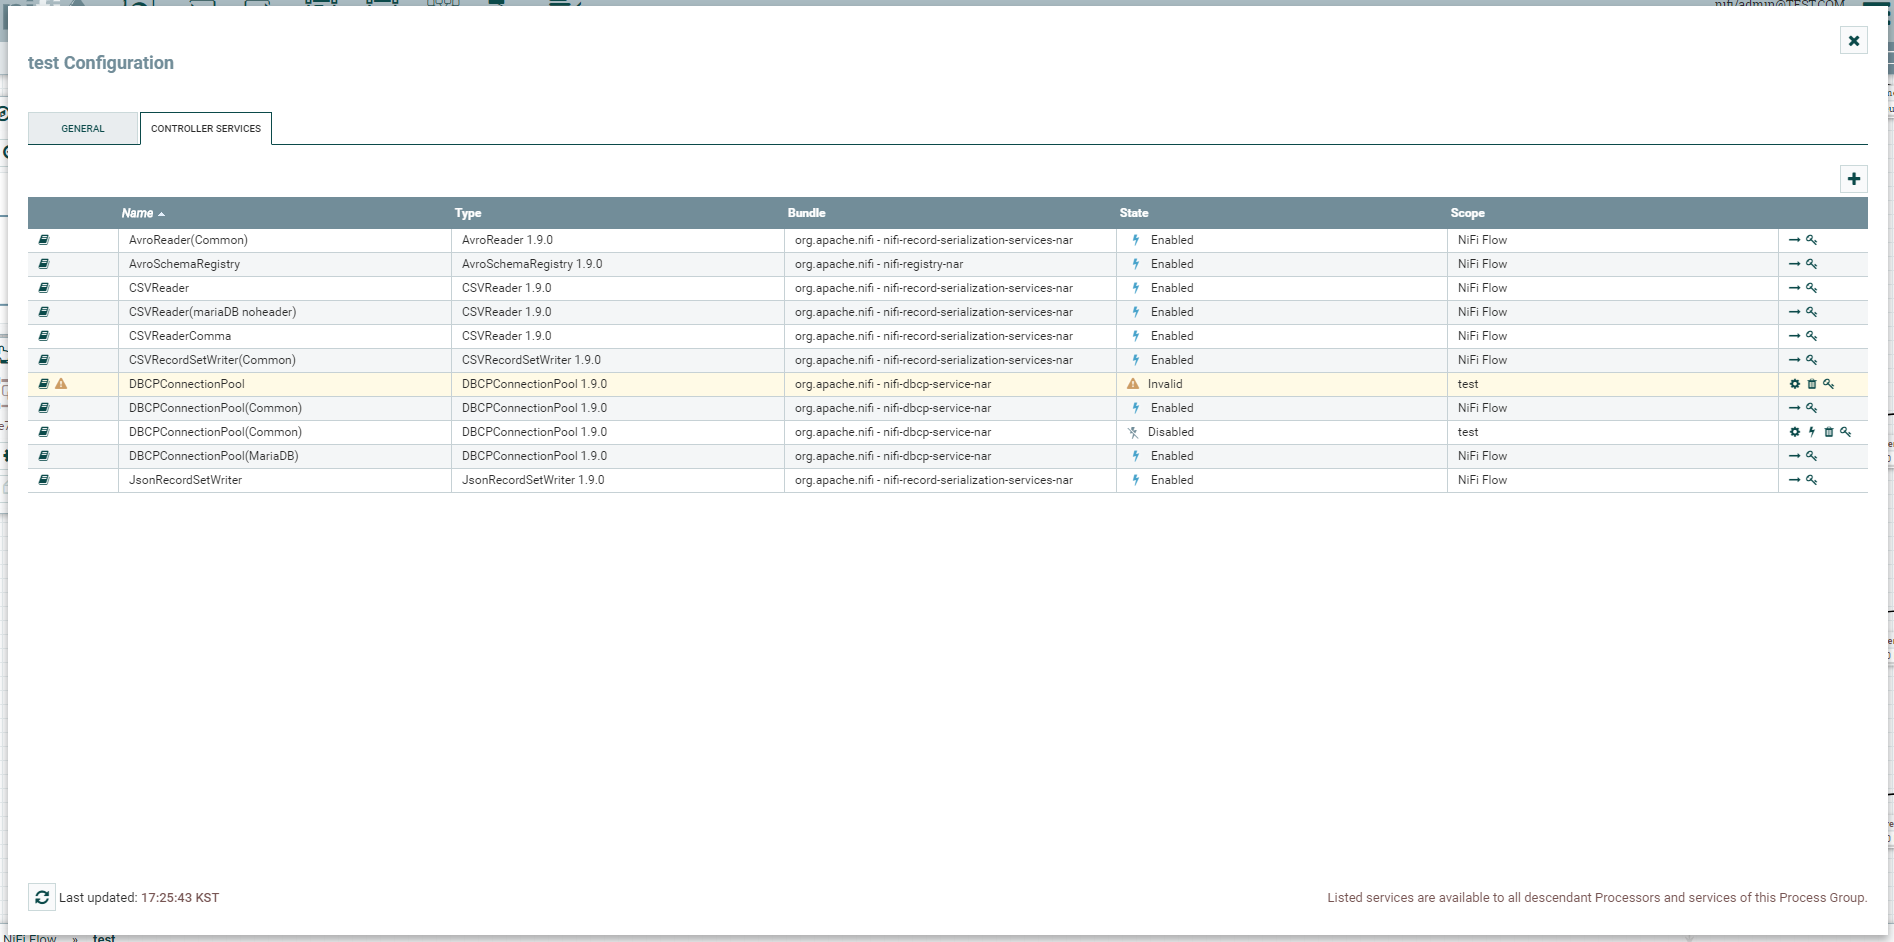Add a new controller service with plus icon
The width and height of the screenshot is (1894, 942).
(1855, 179)
